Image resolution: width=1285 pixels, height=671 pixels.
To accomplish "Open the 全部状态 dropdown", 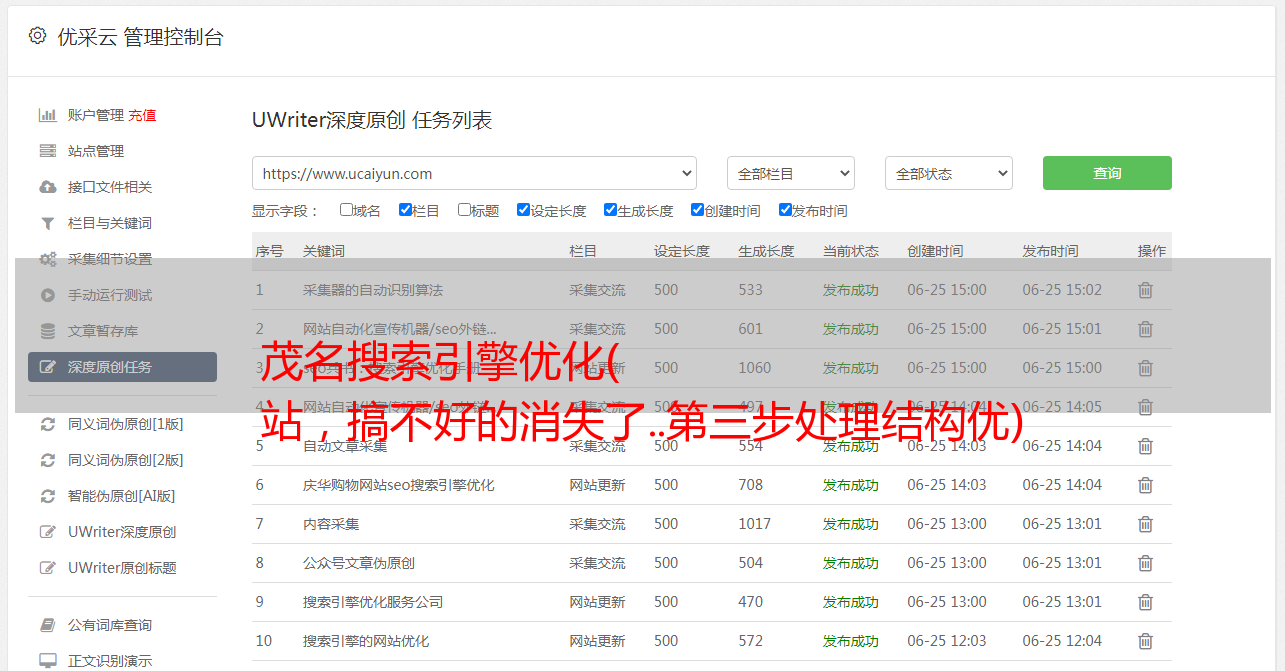I will point(949,173).
